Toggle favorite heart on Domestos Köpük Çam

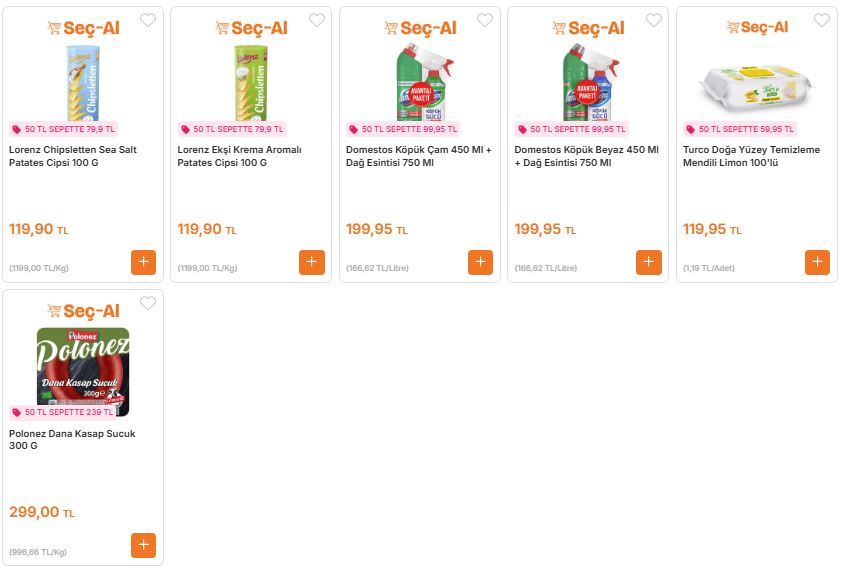coord(485,20)
